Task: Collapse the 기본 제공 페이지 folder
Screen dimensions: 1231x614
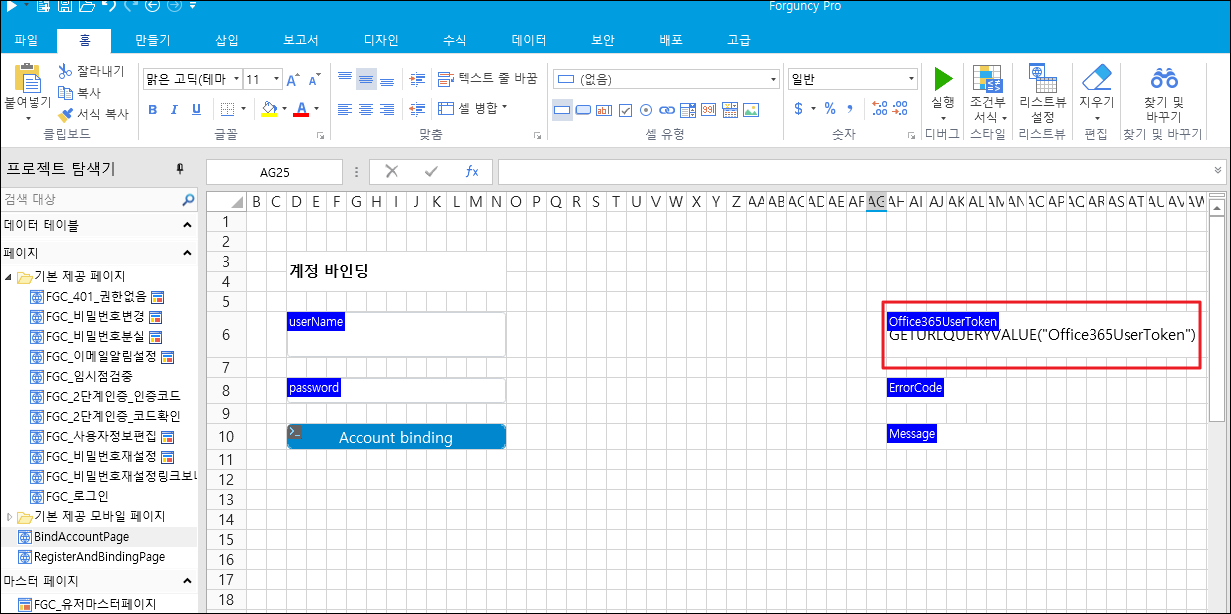Action: 9,276
